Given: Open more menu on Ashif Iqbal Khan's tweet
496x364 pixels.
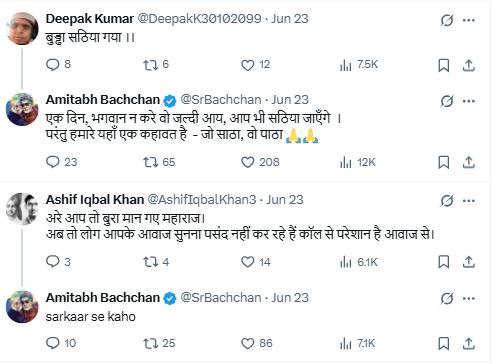Looking at the screenshot, I should 469,201.
